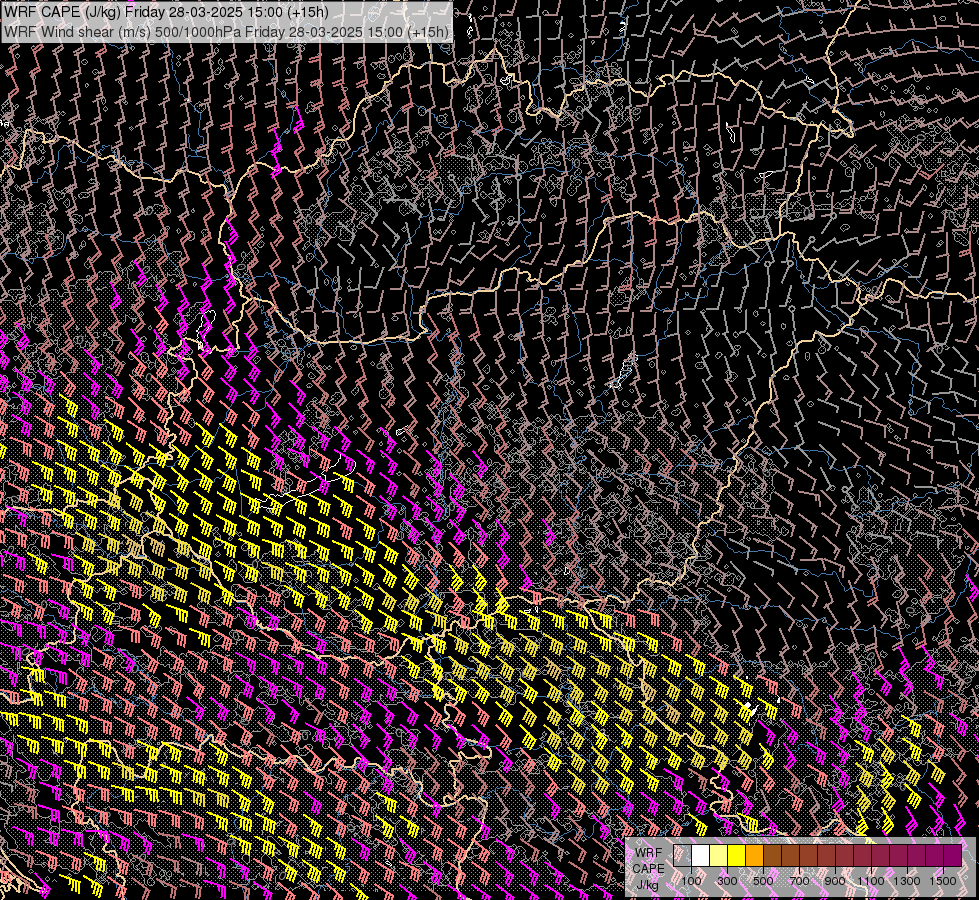Click the 'WRF CAPE (J/kg) Friday' title line

pos(164,12)
